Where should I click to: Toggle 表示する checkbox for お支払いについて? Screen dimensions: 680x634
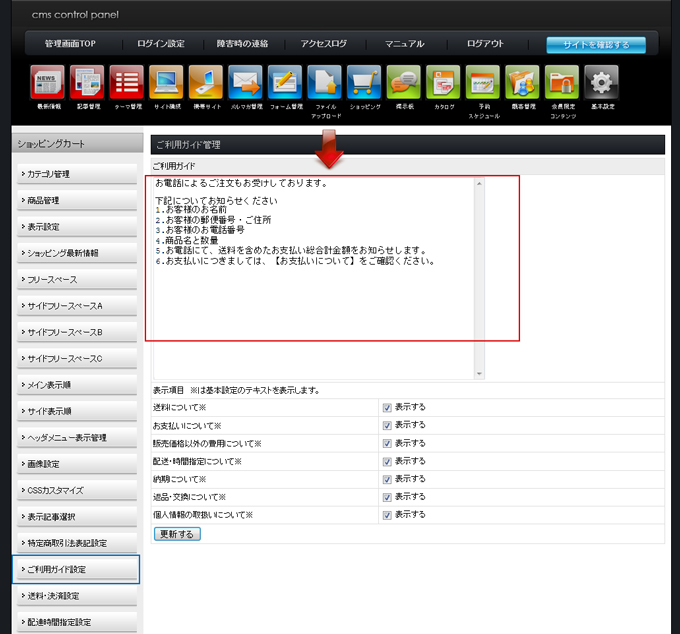[x=386, y=425]
